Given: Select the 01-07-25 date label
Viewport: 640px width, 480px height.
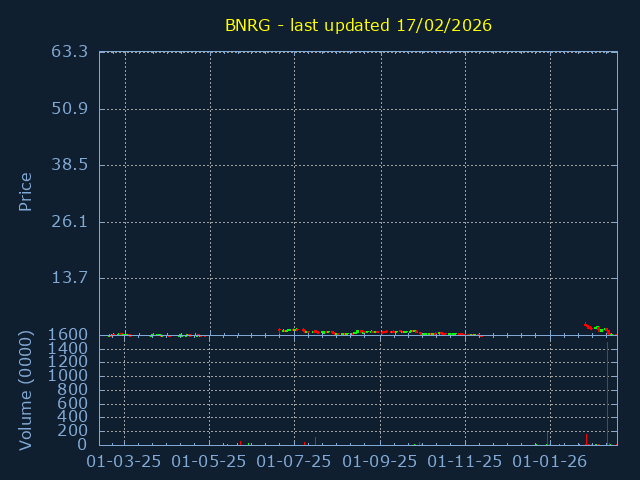Looking at the screenshot, I should coord(295,461).
